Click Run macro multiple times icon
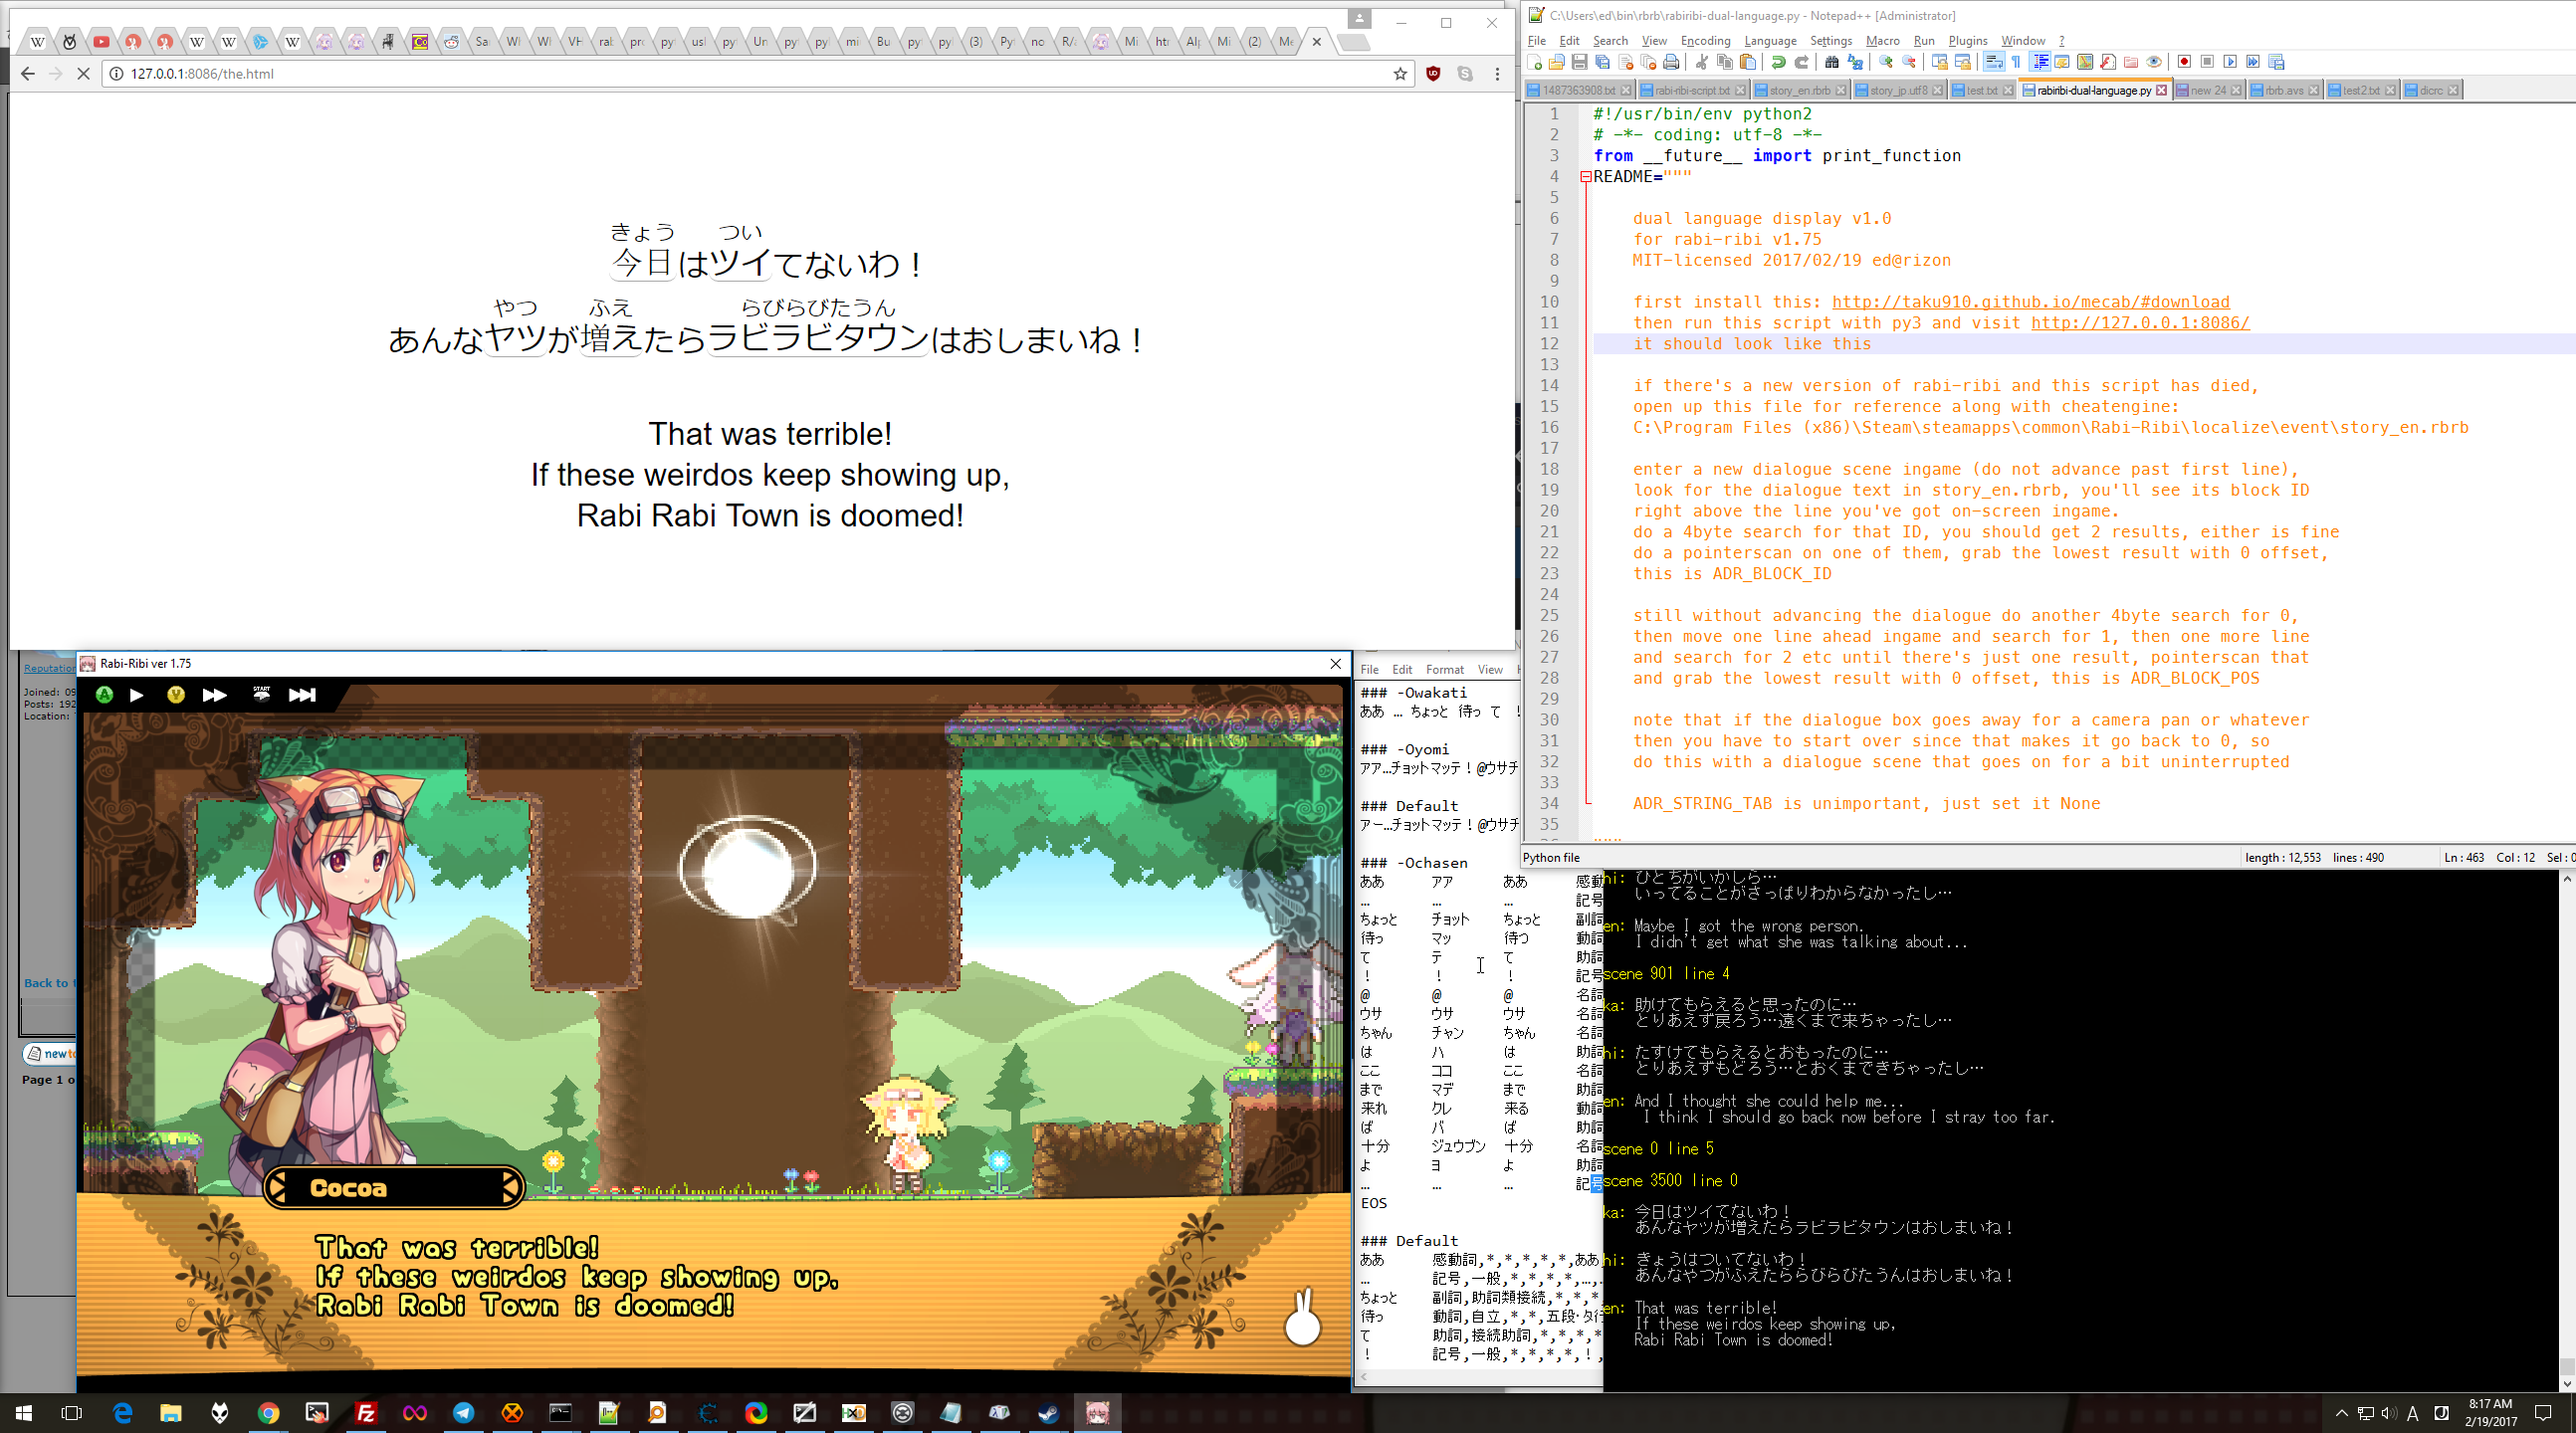 [x=2253, y=62]
